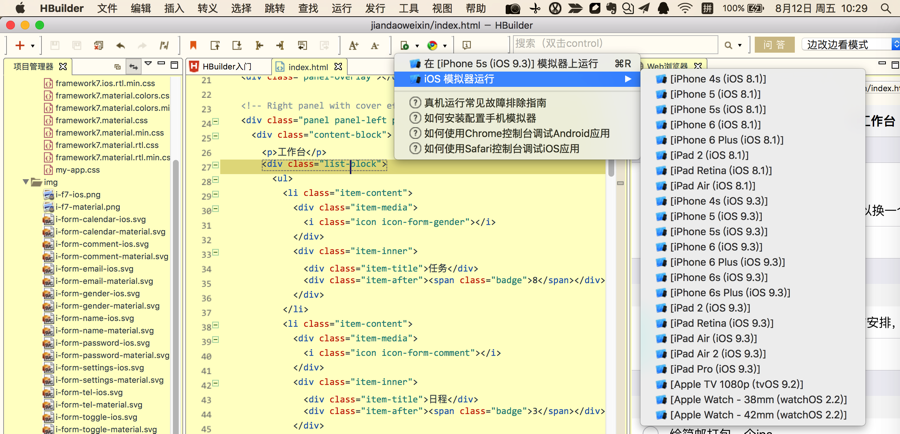The width and height of the screenshot is (900, 434).
Task: Click the close-all files toolbar icon with red X
Action: 99,45
